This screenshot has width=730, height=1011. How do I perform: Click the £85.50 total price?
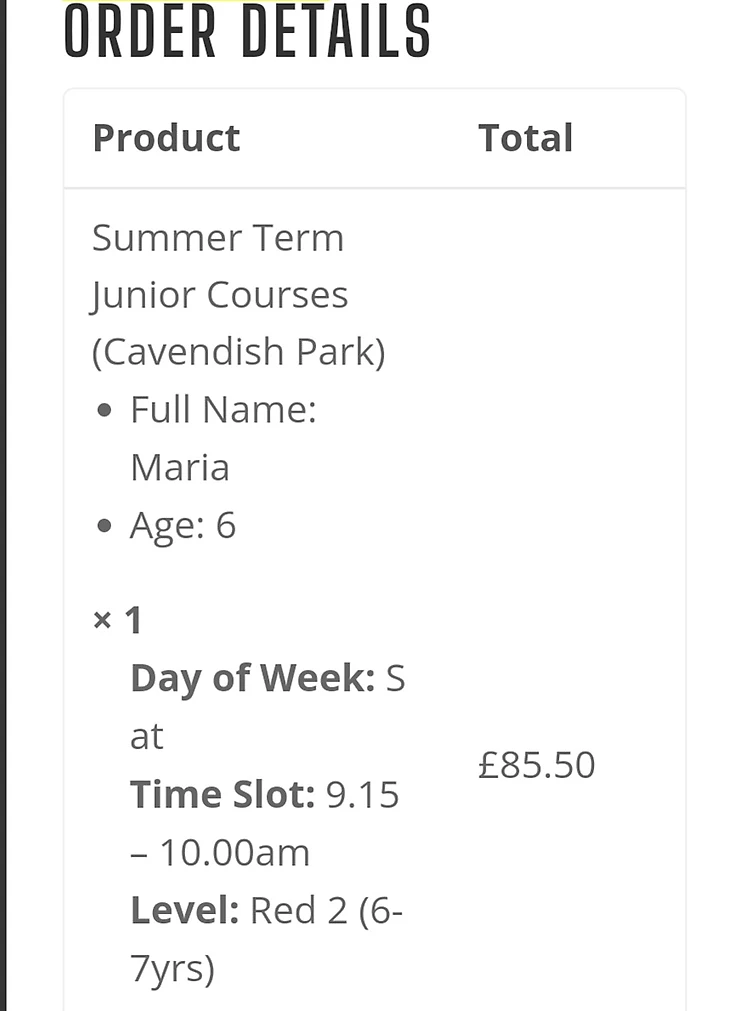pyautogui.click(x=536, y=765)
